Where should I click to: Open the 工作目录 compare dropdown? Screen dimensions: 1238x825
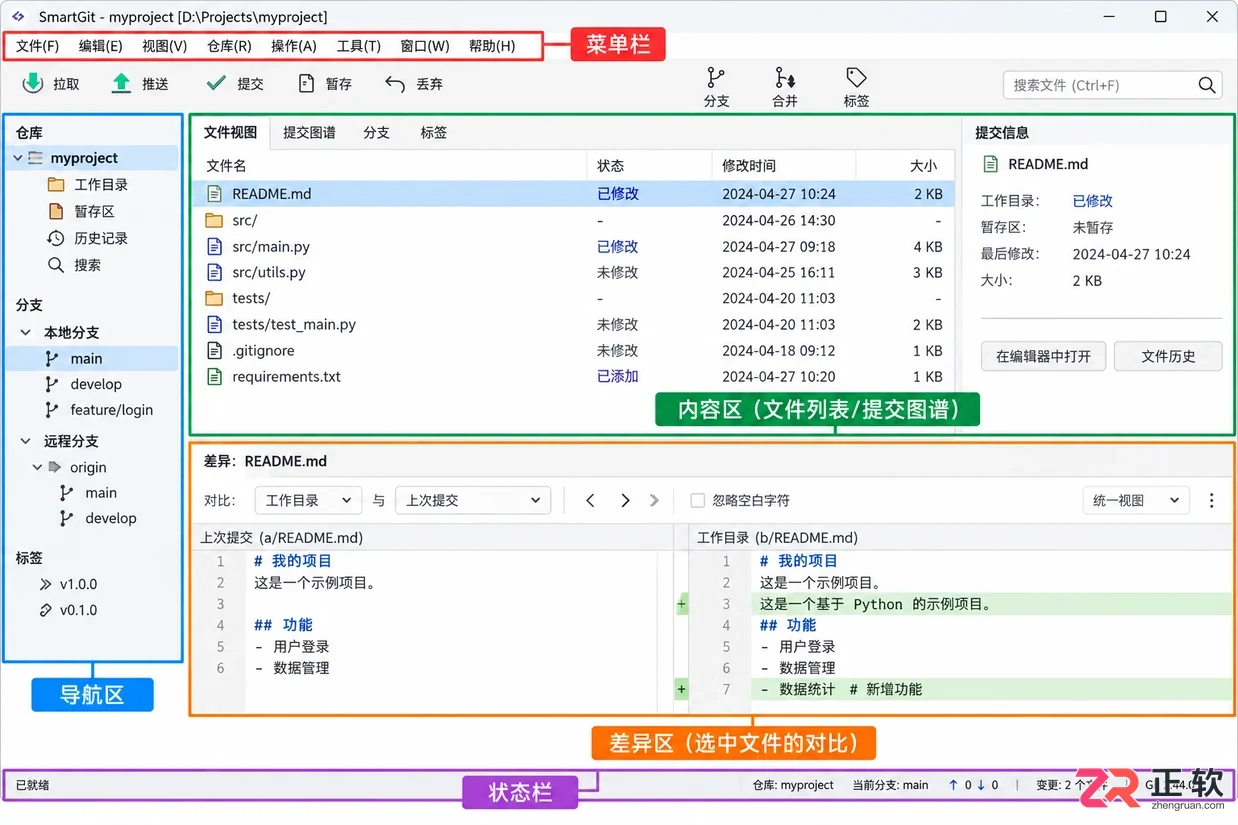(307, 500)
